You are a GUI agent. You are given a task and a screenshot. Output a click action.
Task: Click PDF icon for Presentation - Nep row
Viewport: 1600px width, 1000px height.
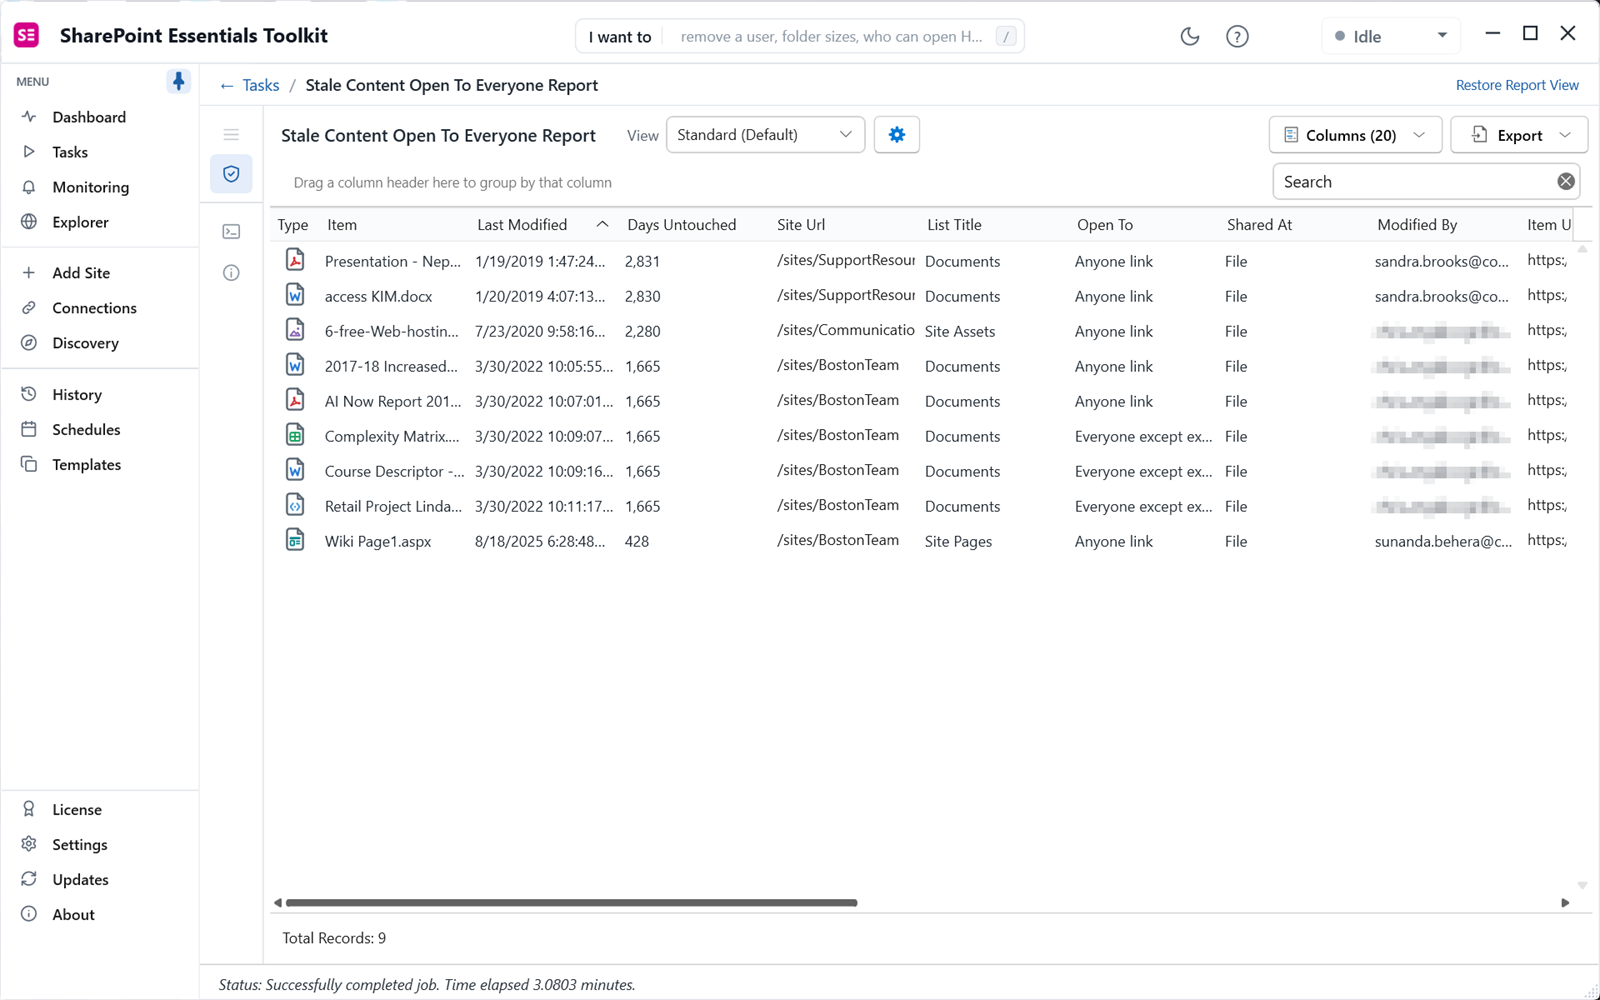coord(295,260)
